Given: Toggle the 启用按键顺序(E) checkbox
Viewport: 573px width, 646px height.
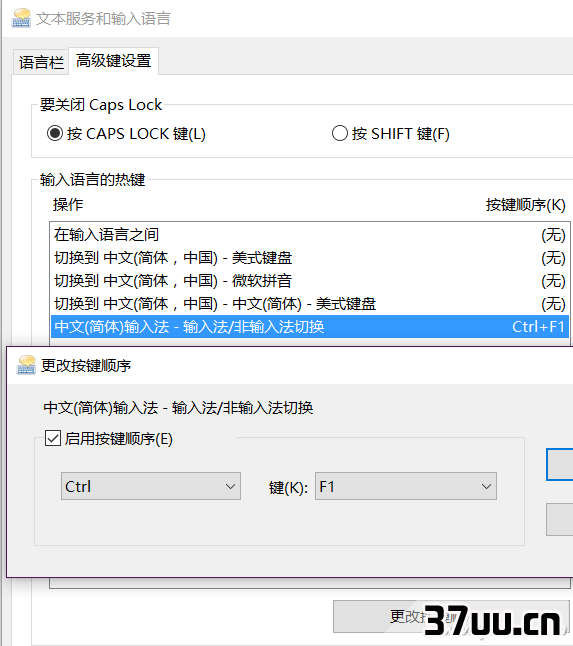Looking at the screenshot, I should [x=53, y=438].
